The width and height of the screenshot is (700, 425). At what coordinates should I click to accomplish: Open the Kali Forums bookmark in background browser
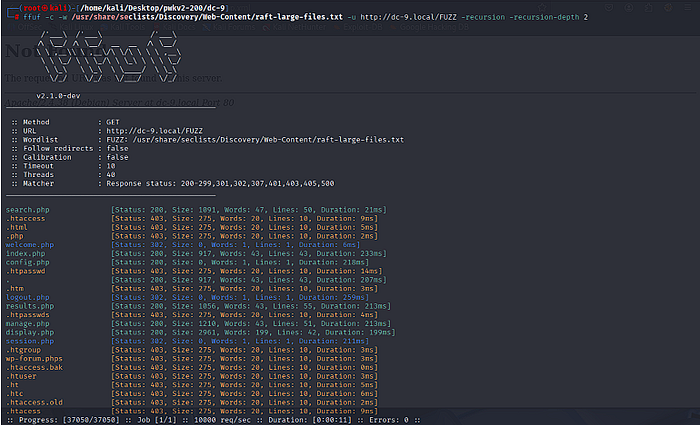point(229,27)
